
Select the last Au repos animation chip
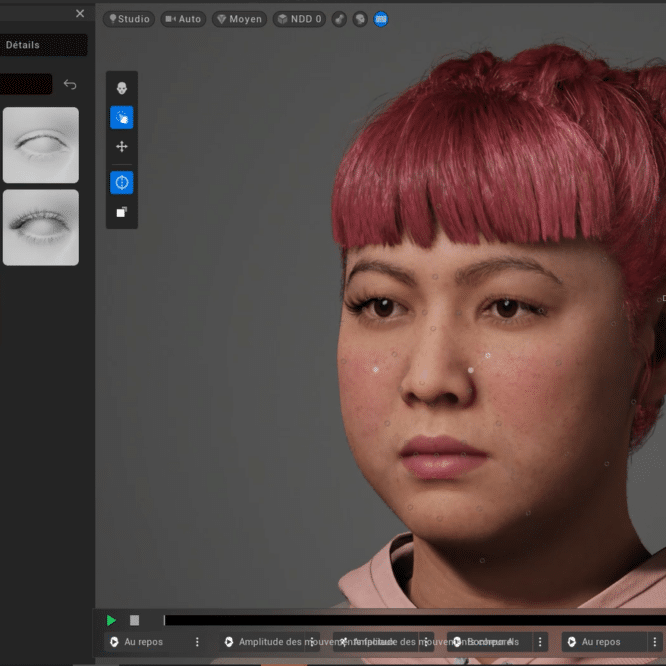pyautogui.click(x=605, y=642)
